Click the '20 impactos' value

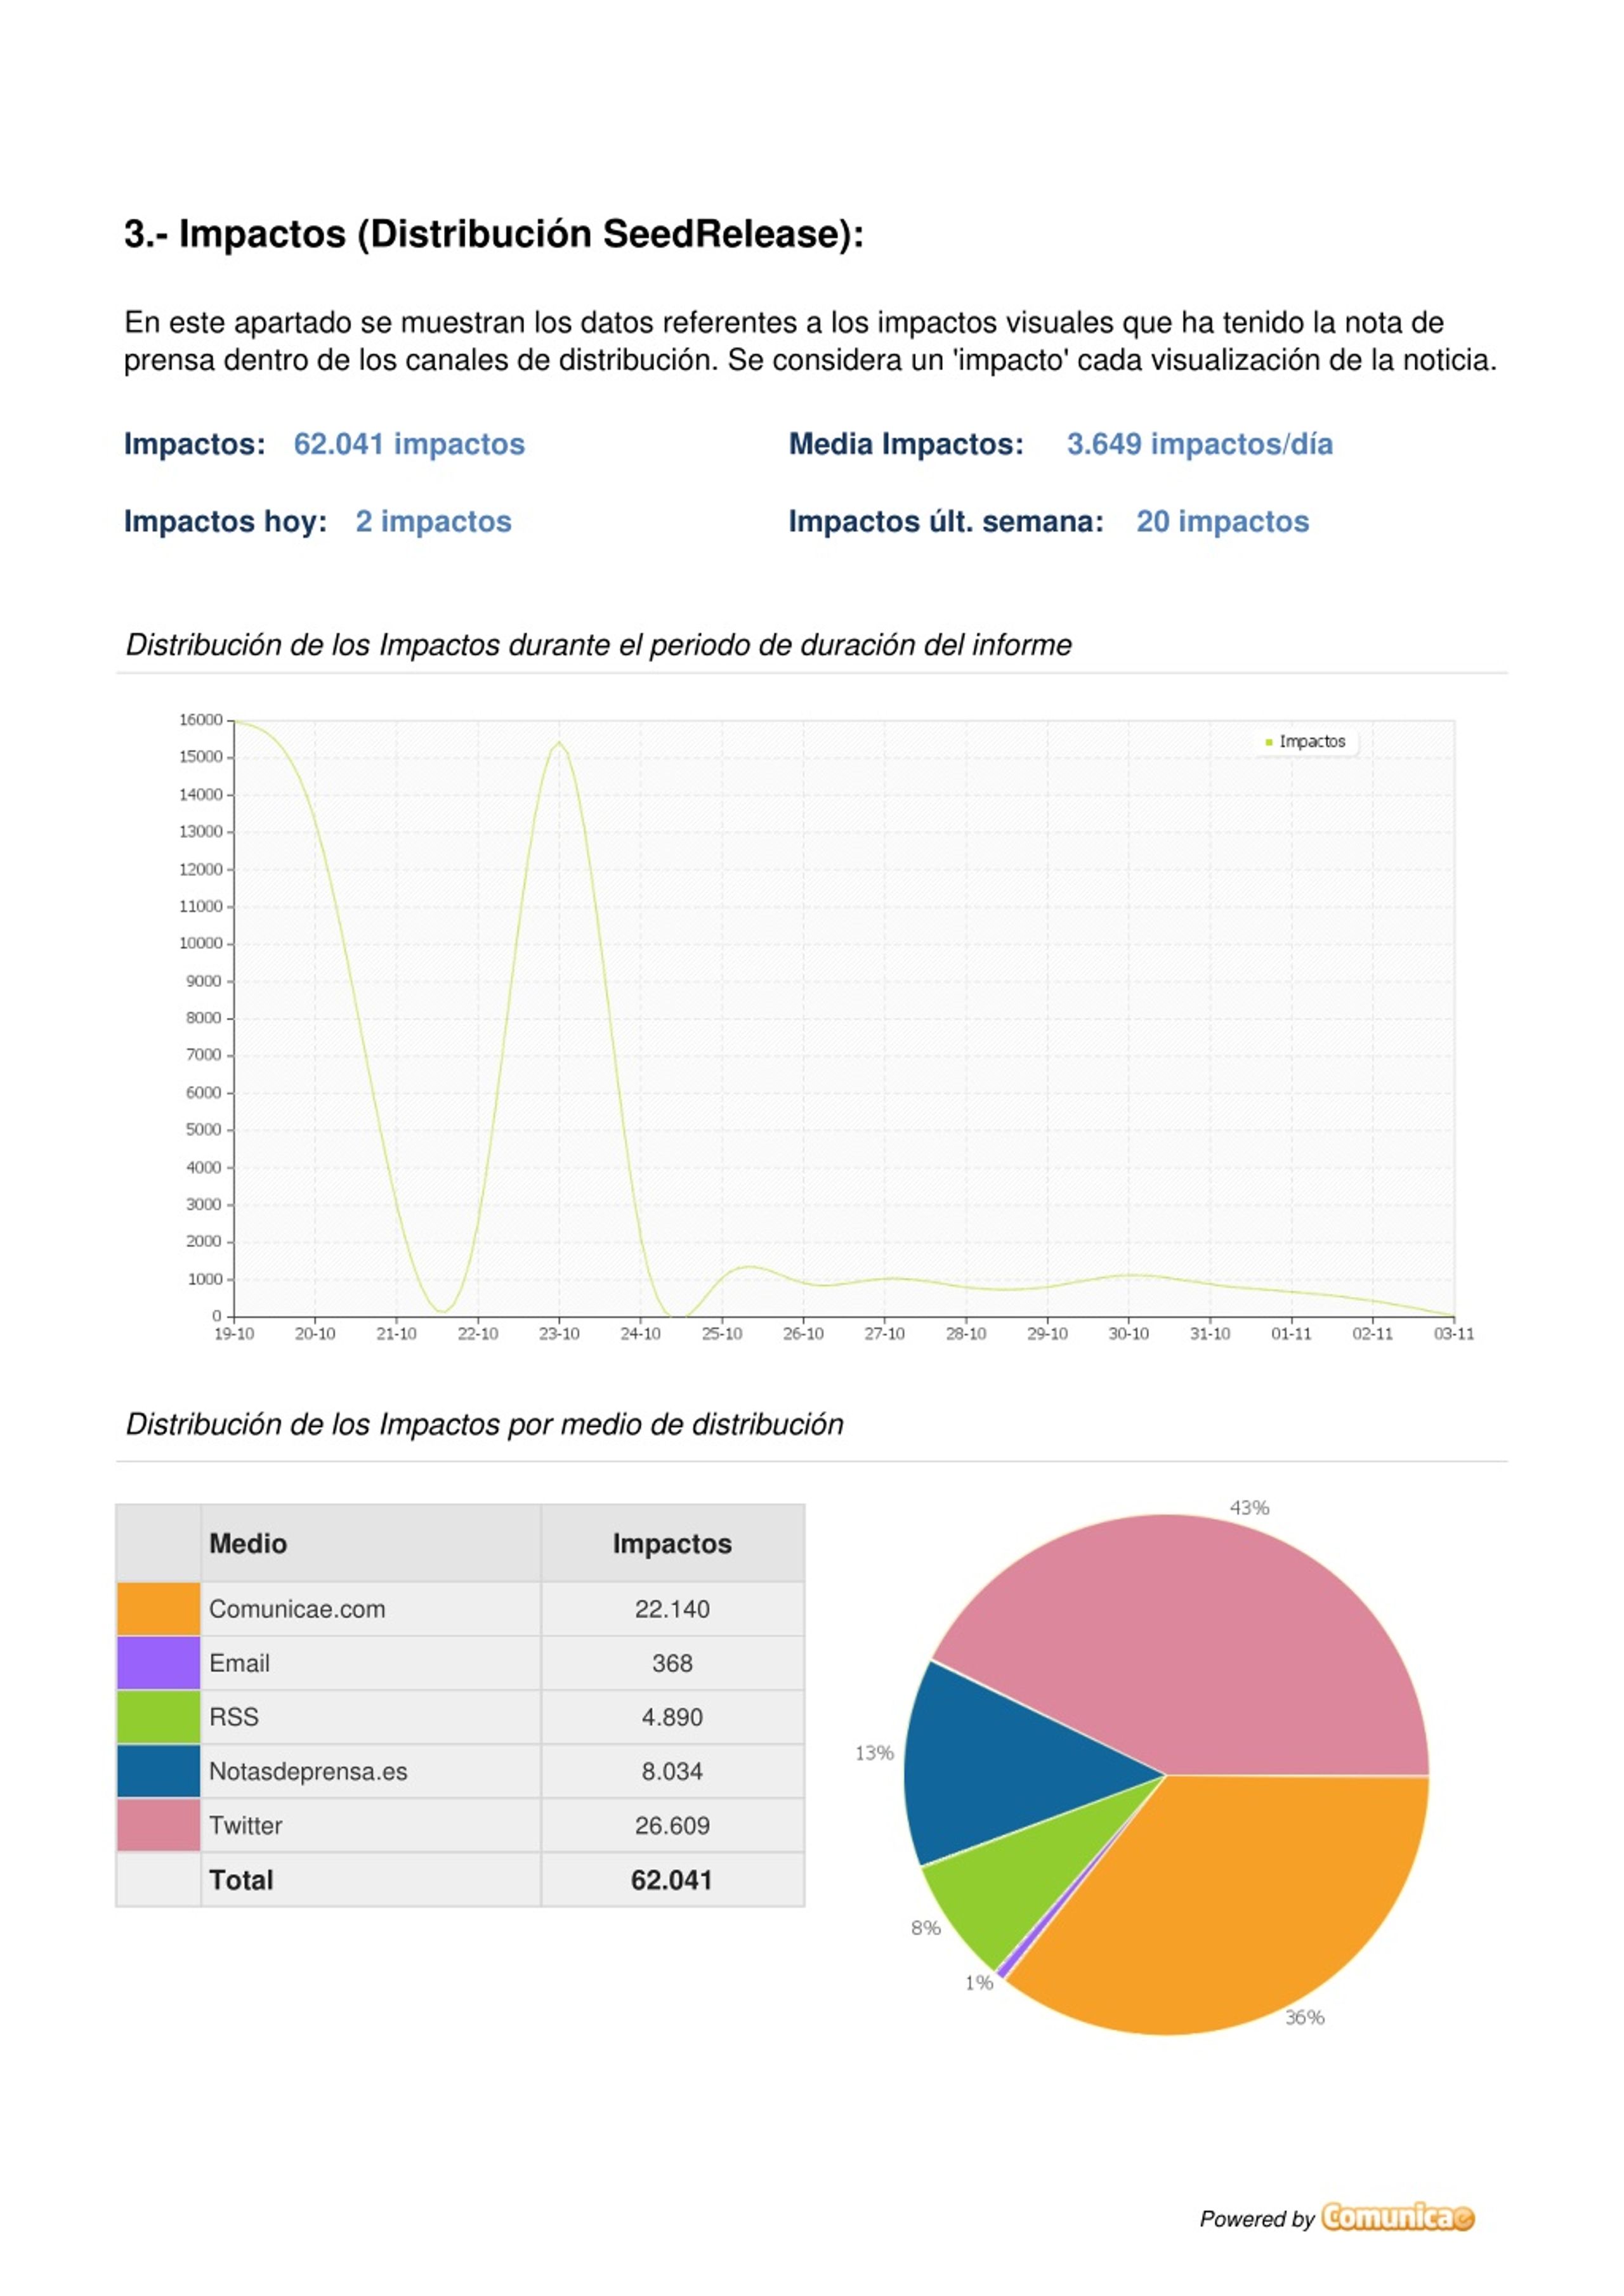1223,521
